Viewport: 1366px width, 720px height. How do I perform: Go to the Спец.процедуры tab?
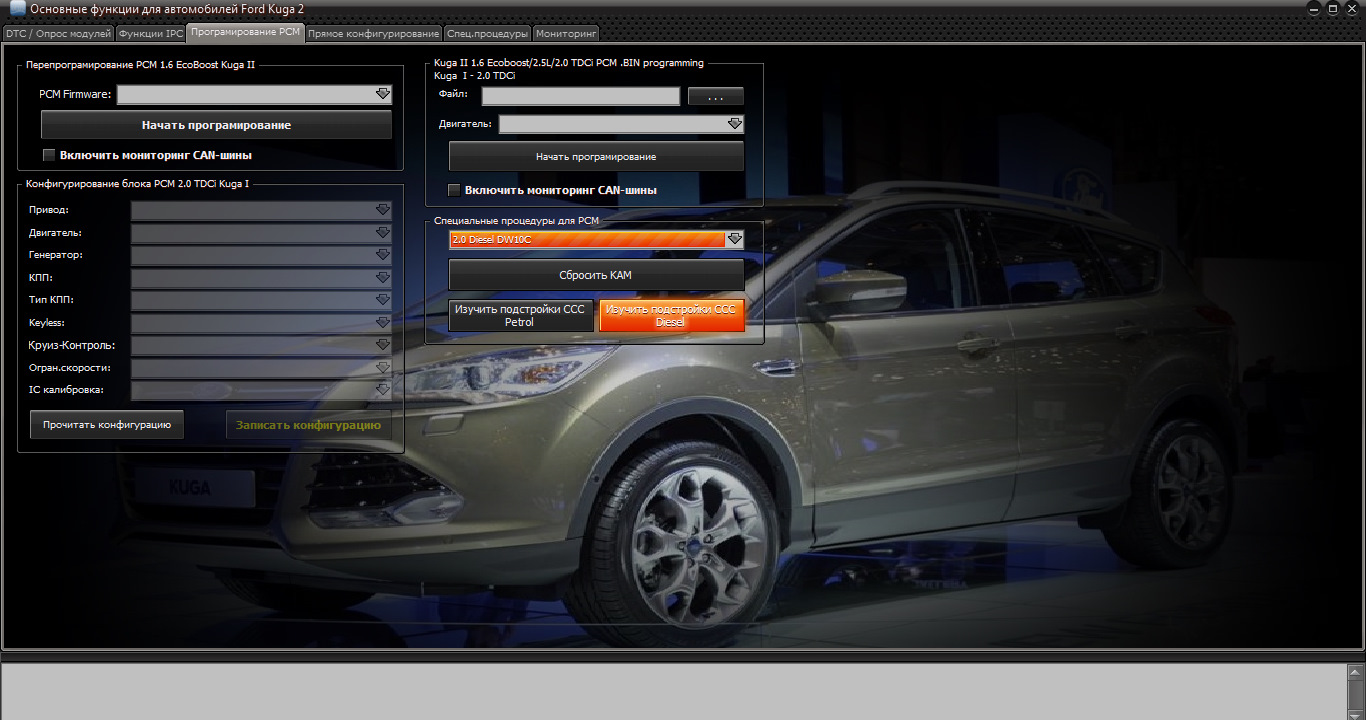487,33
